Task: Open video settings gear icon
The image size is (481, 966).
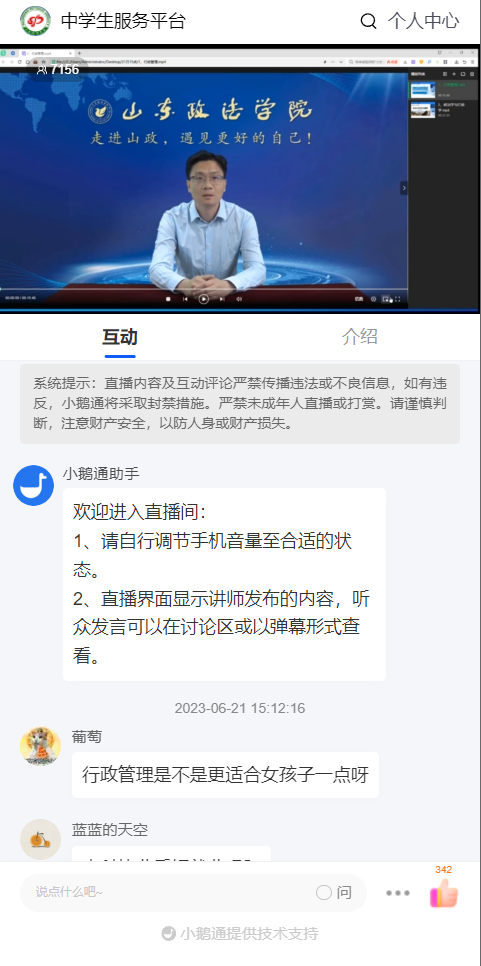Action: click(373, 299)
